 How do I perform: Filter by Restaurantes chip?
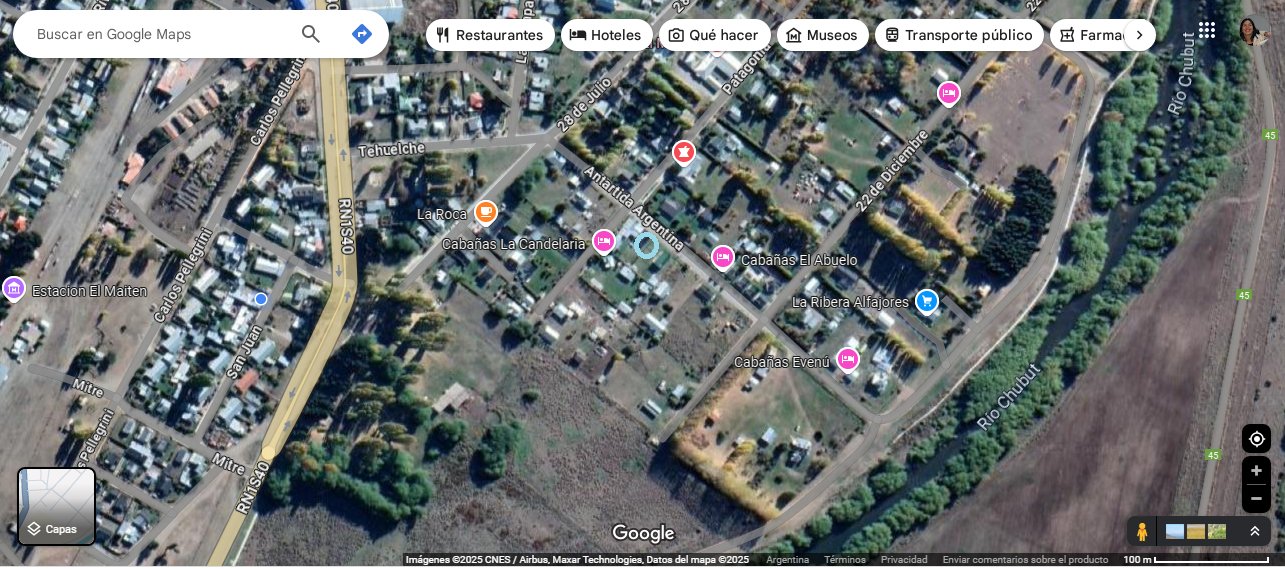coord(490,35)
